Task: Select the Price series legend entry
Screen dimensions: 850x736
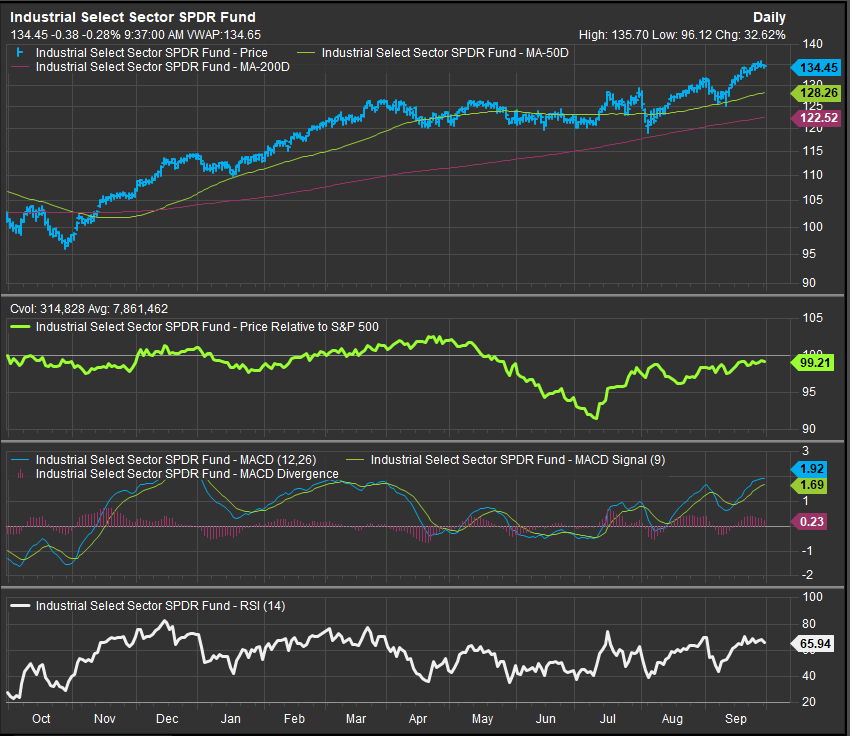Action: 152,53
